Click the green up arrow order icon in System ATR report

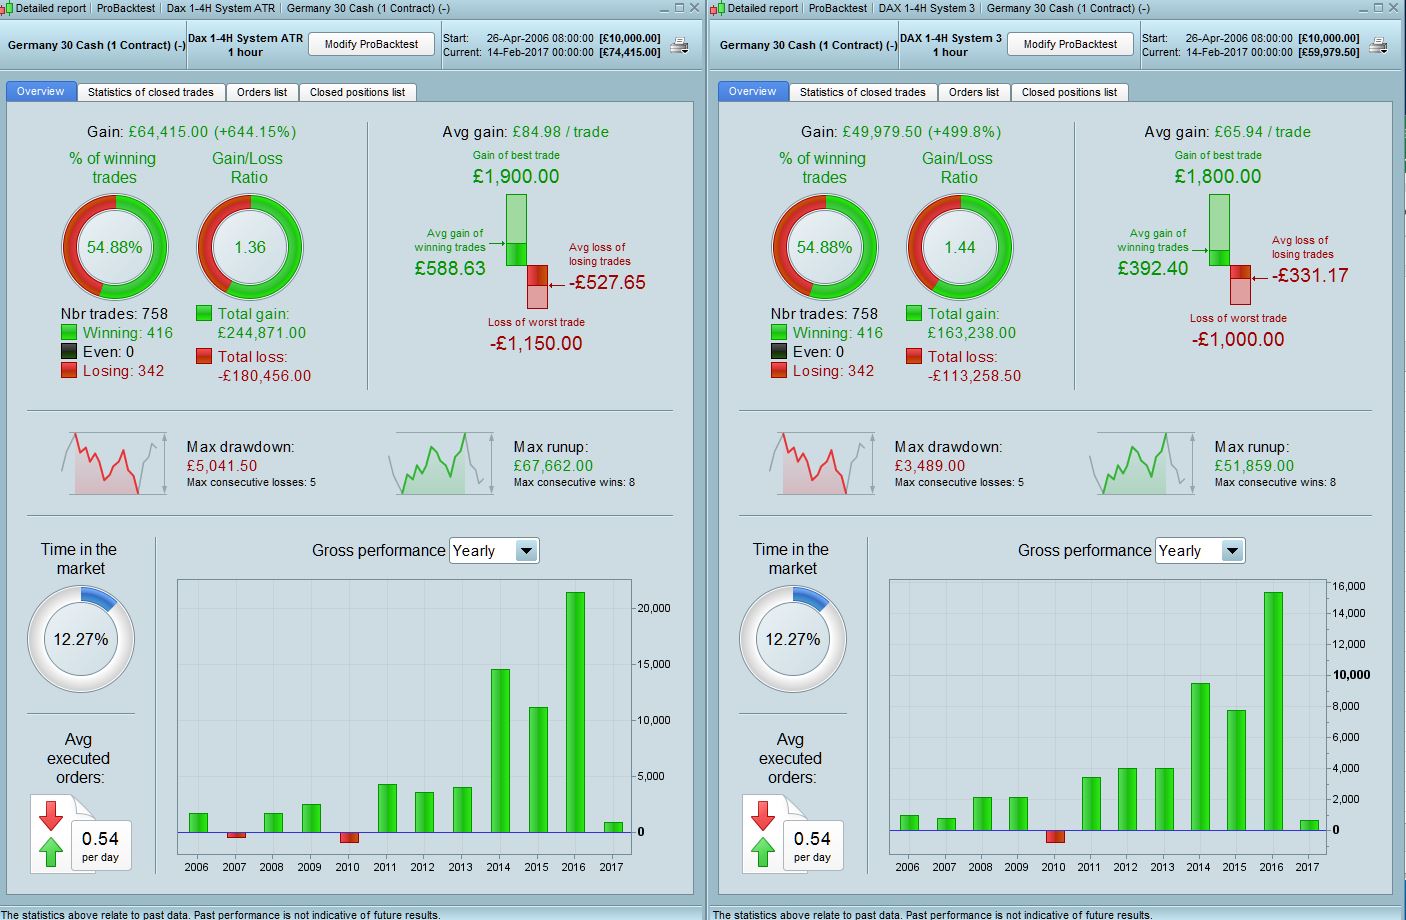point(51,851)
